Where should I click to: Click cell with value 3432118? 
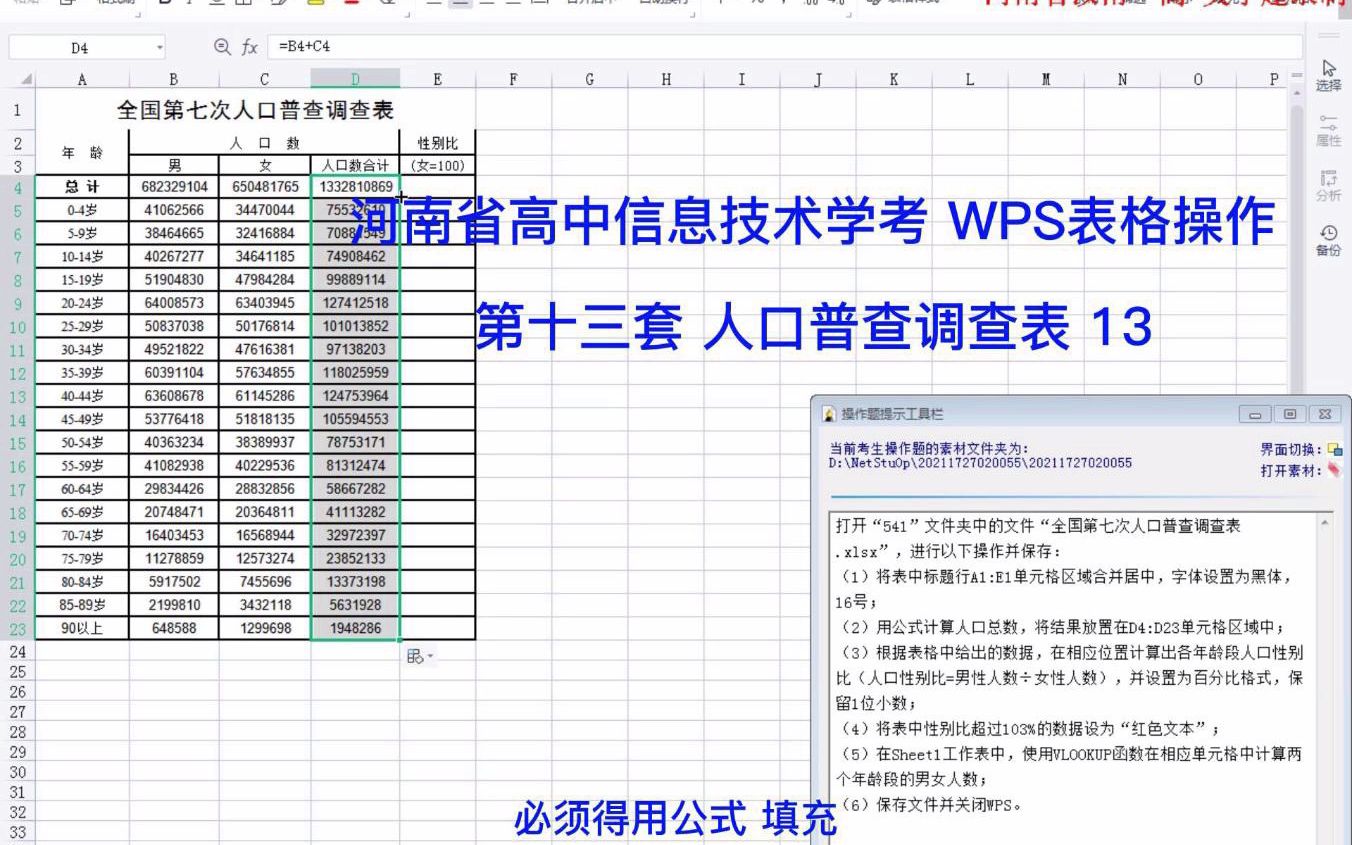tap(265, 605)
